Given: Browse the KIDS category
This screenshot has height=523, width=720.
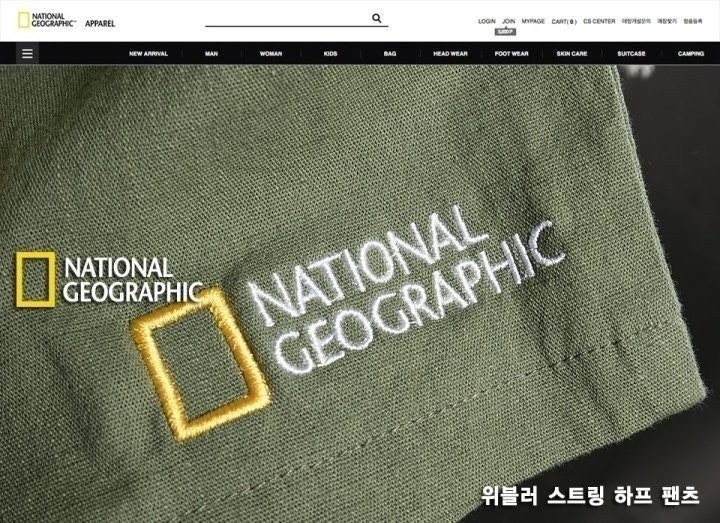Looking at the screenshot, I should [330, 54].
